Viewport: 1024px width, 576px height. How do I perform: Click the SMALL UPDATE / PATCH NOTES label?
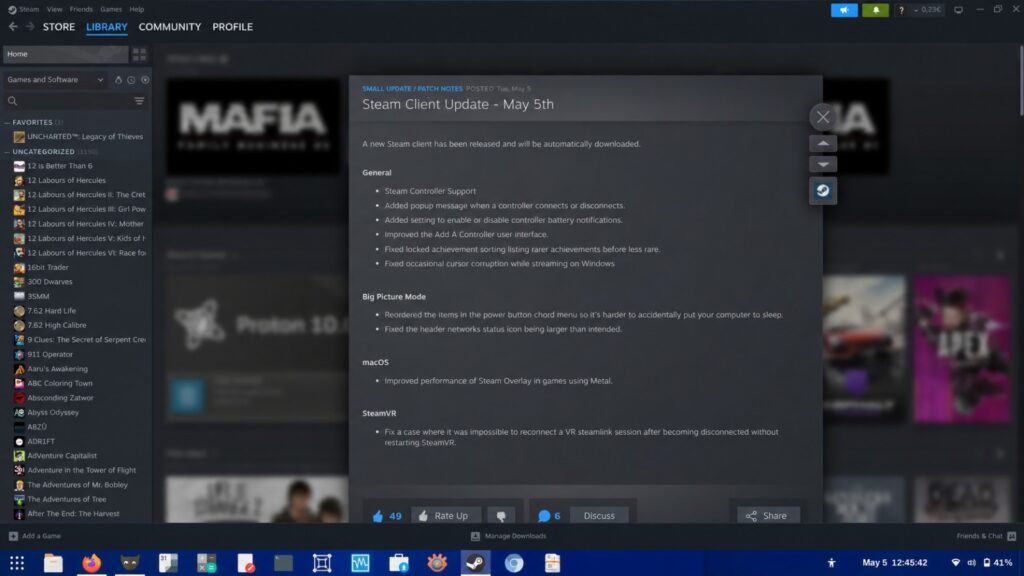pos(412,88)
